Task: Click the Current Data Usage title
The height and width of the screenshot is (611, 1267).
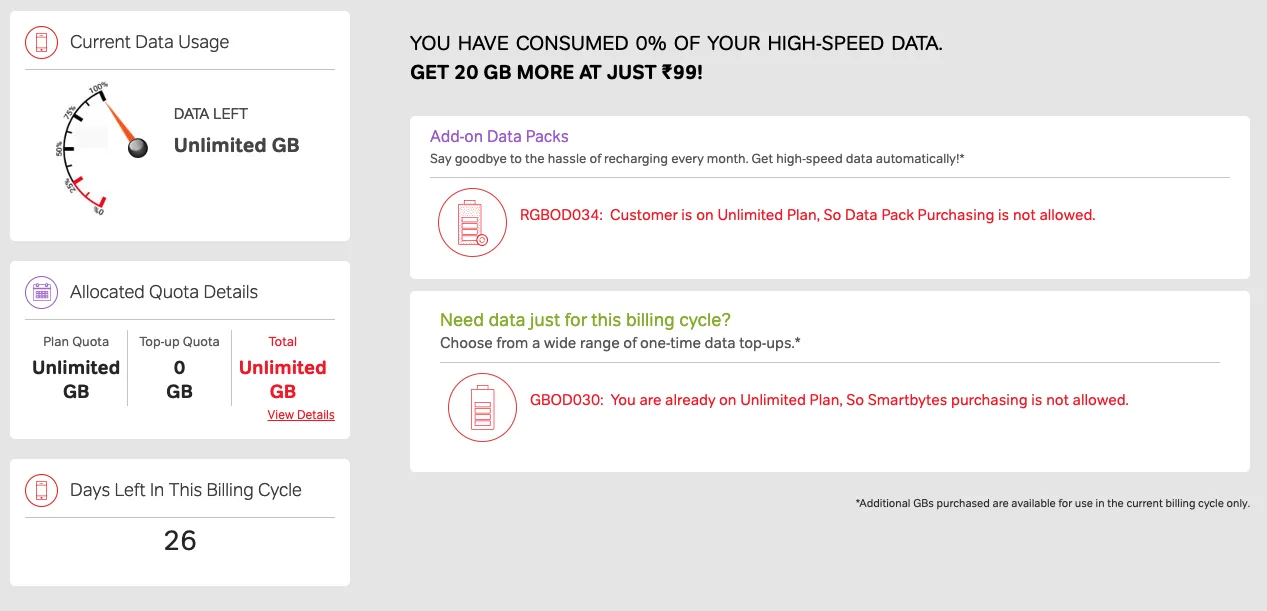Action: (149, 42)
